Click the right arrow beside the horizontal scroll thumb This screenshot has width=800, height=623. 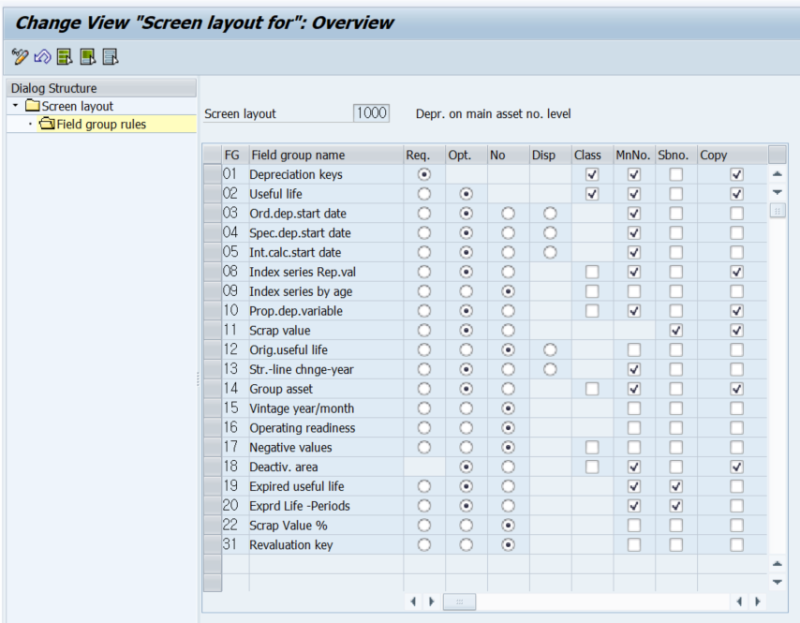[x=432, y=602]
